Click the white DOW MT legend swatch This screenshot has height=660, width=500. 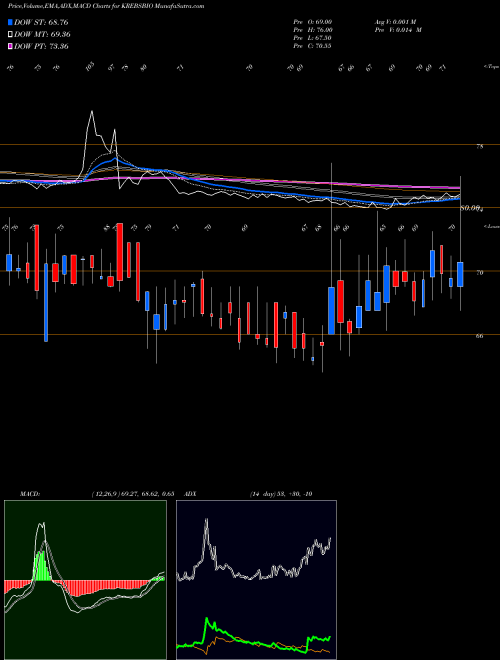pos(10,35)
